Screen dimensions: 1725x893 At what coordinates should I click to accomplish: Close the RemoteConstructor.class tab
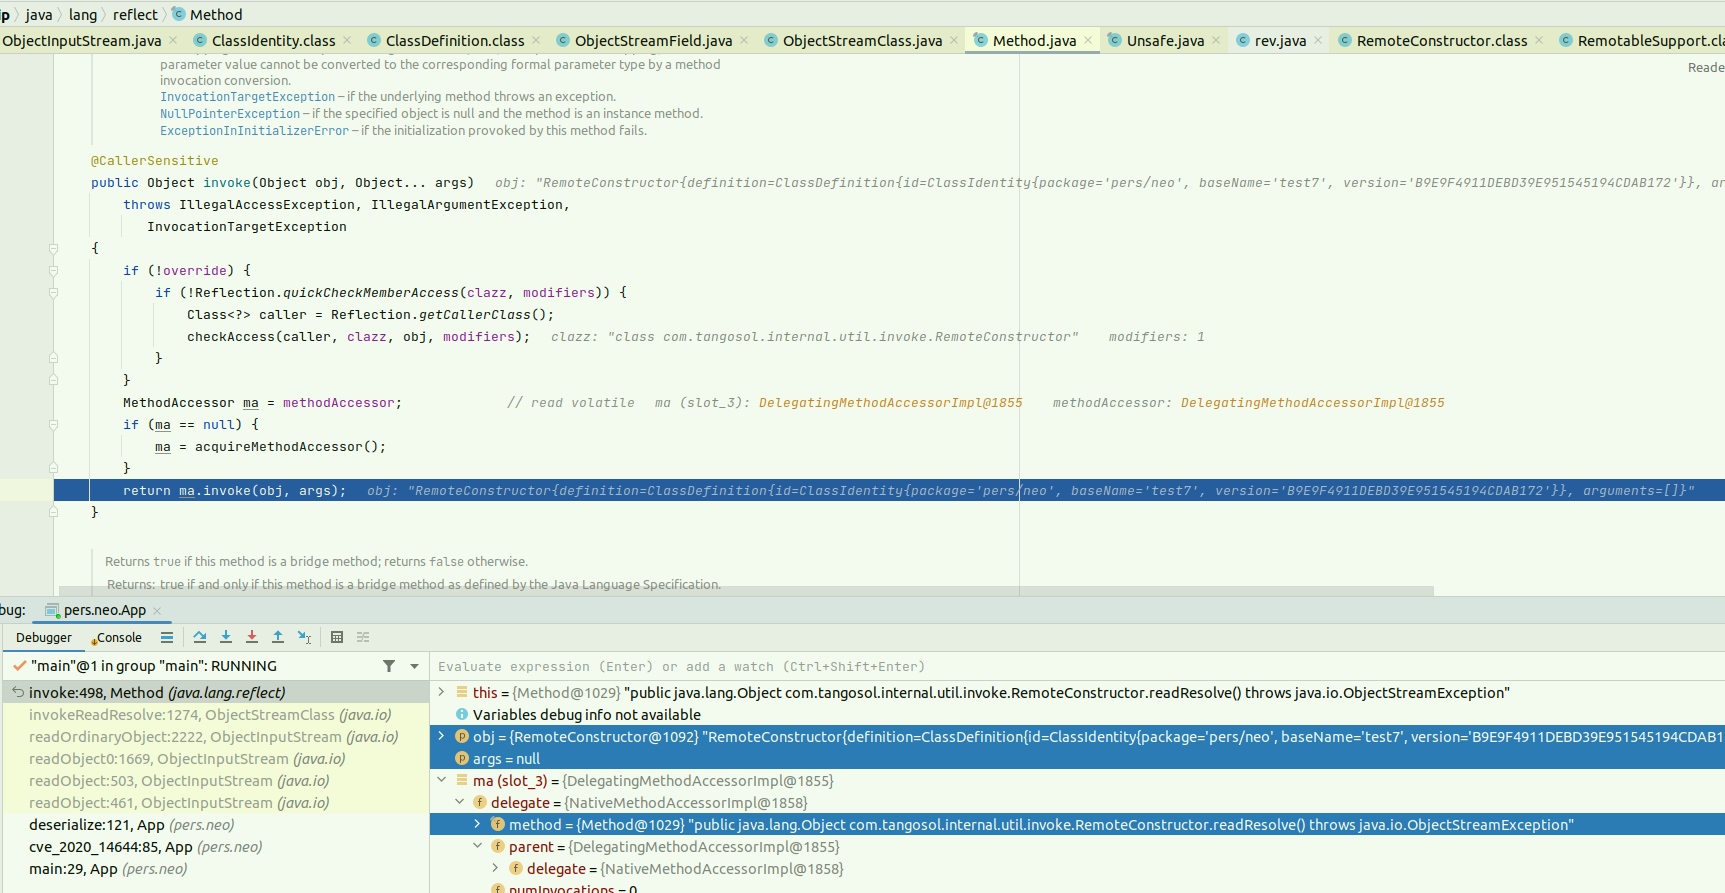tap(1539, 40)
